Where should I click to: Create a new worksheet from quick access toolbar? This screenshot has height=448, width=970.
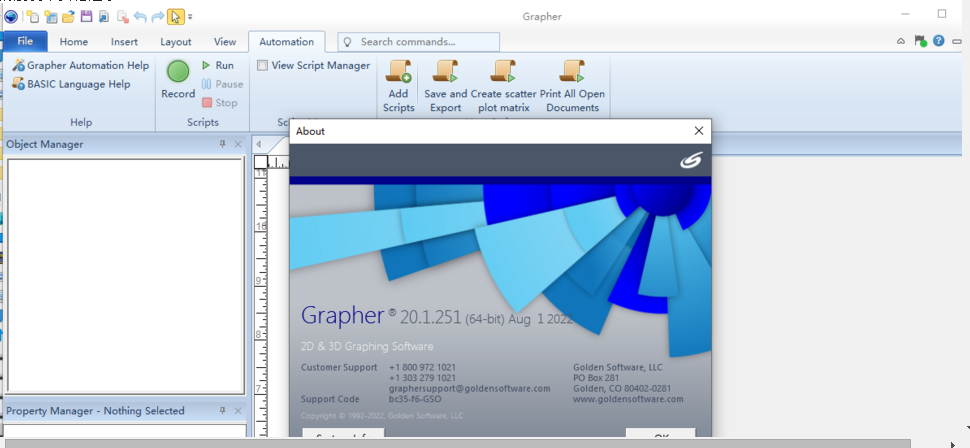(x=50, y=17)
